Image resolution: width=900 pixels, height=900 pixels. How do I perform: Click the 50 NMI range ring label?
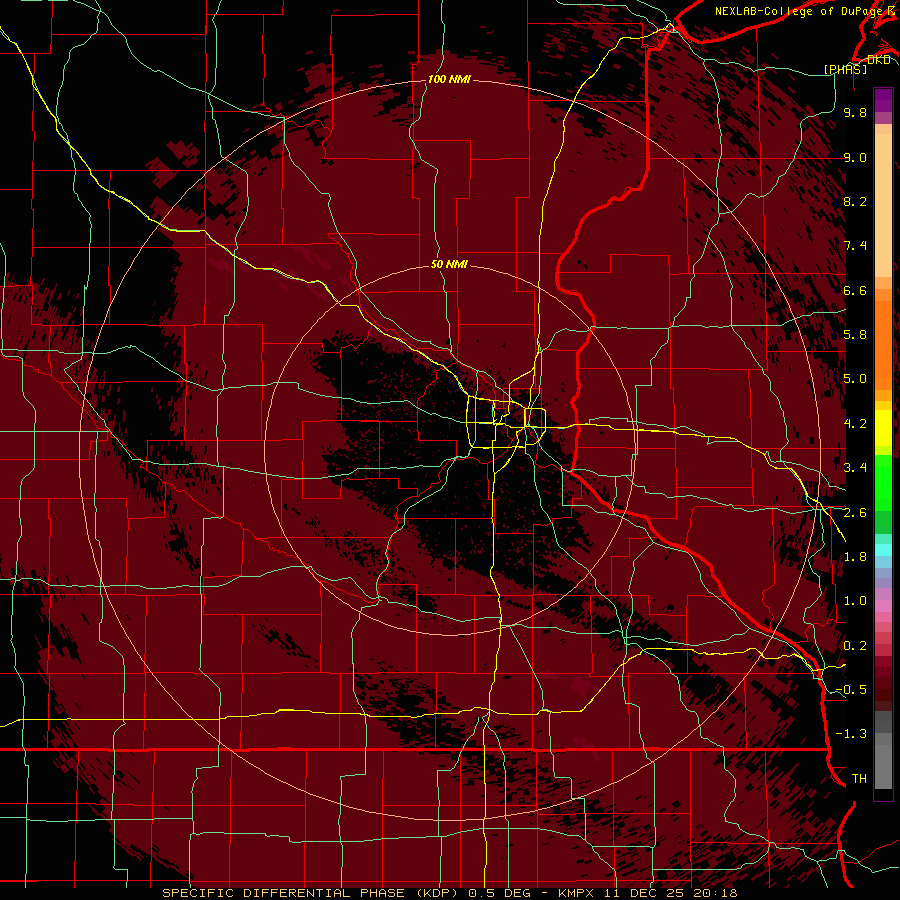coord(449,265)
